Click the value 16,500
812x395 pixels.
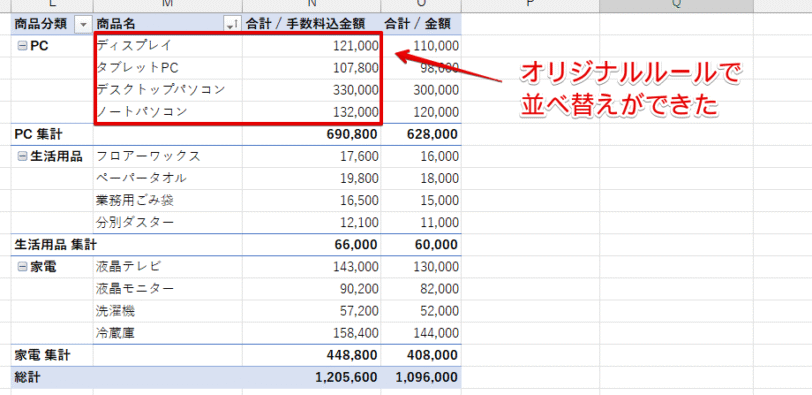click(x=359, y=201)
